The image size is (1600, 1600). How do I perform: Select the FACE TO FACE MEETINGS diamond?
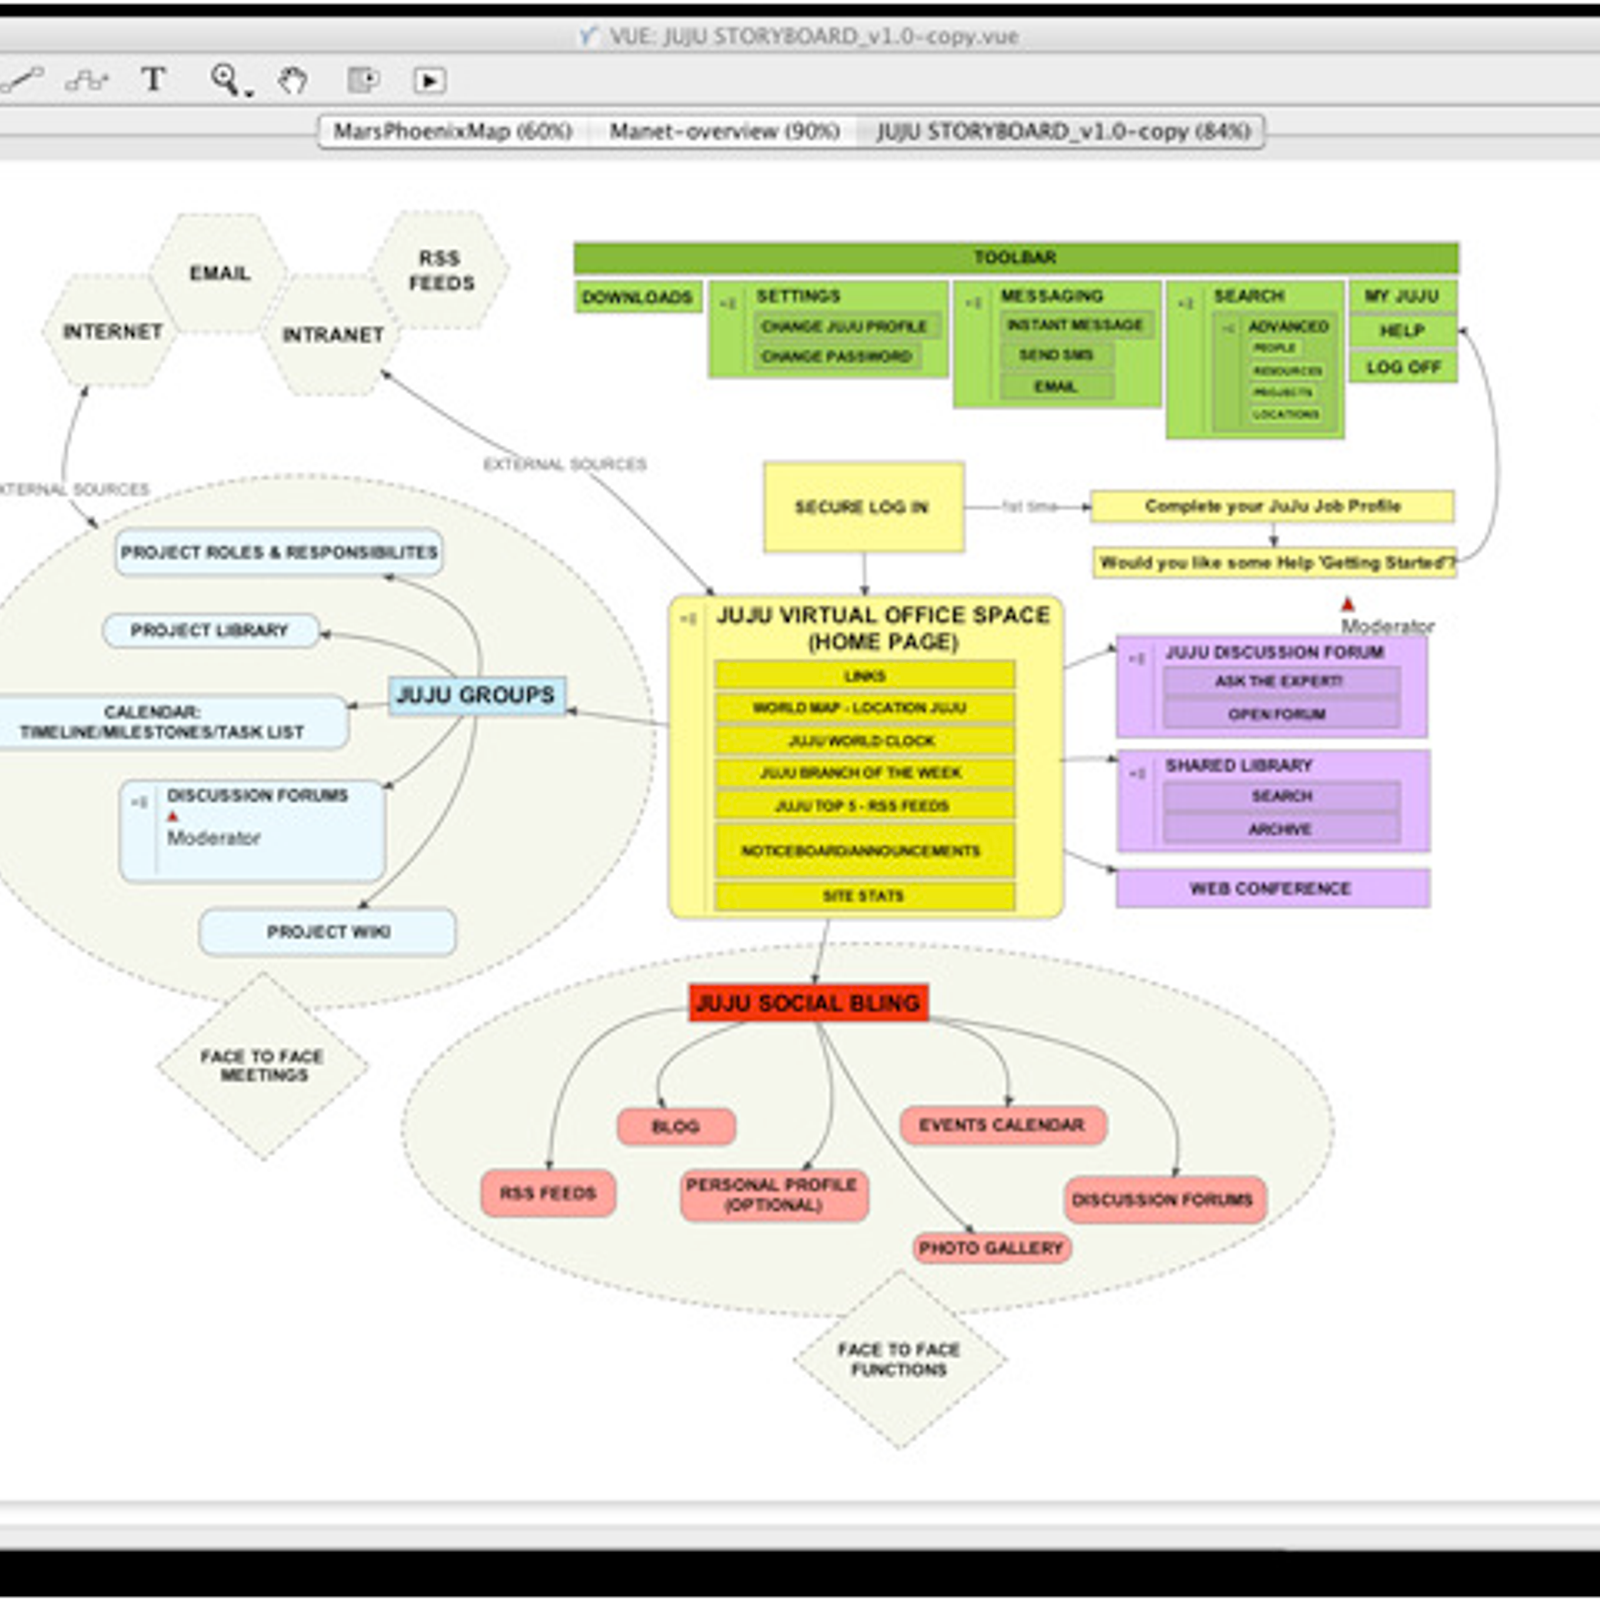(x=263, y=1066)
